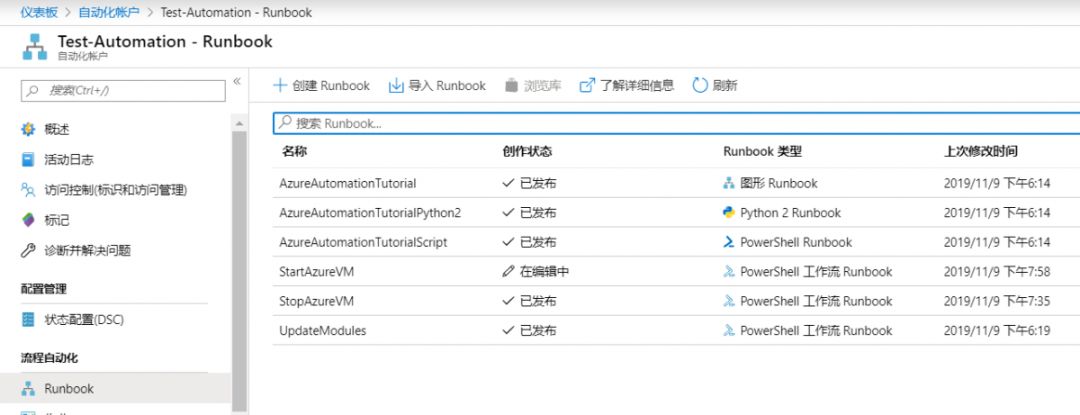Viewport: 1080px width, 415px height.
Task: Go to 自动化帐户 breadcrumb
Action: click(x=109, y=12)
